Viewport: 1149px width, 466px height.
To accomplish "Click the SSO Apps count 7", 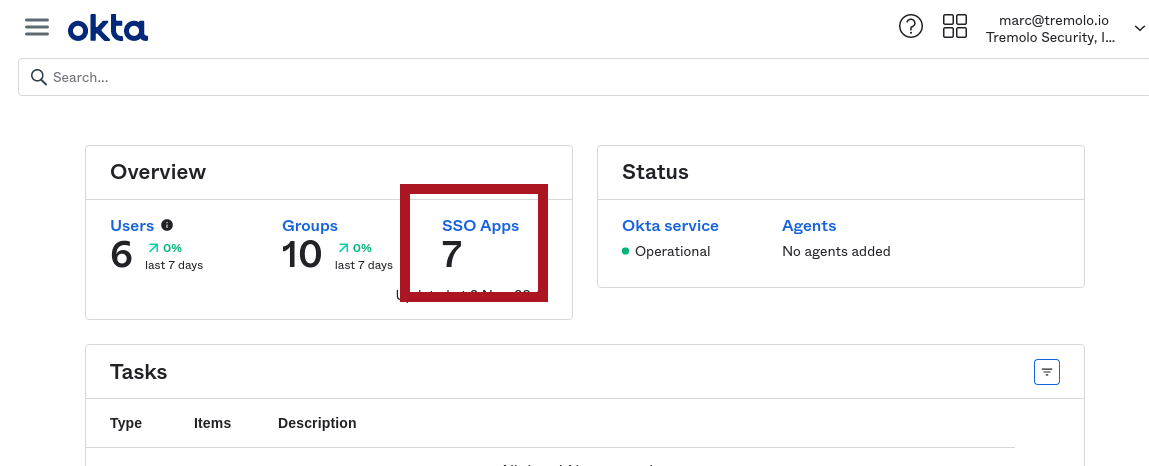I will click(x=452, y=255).
